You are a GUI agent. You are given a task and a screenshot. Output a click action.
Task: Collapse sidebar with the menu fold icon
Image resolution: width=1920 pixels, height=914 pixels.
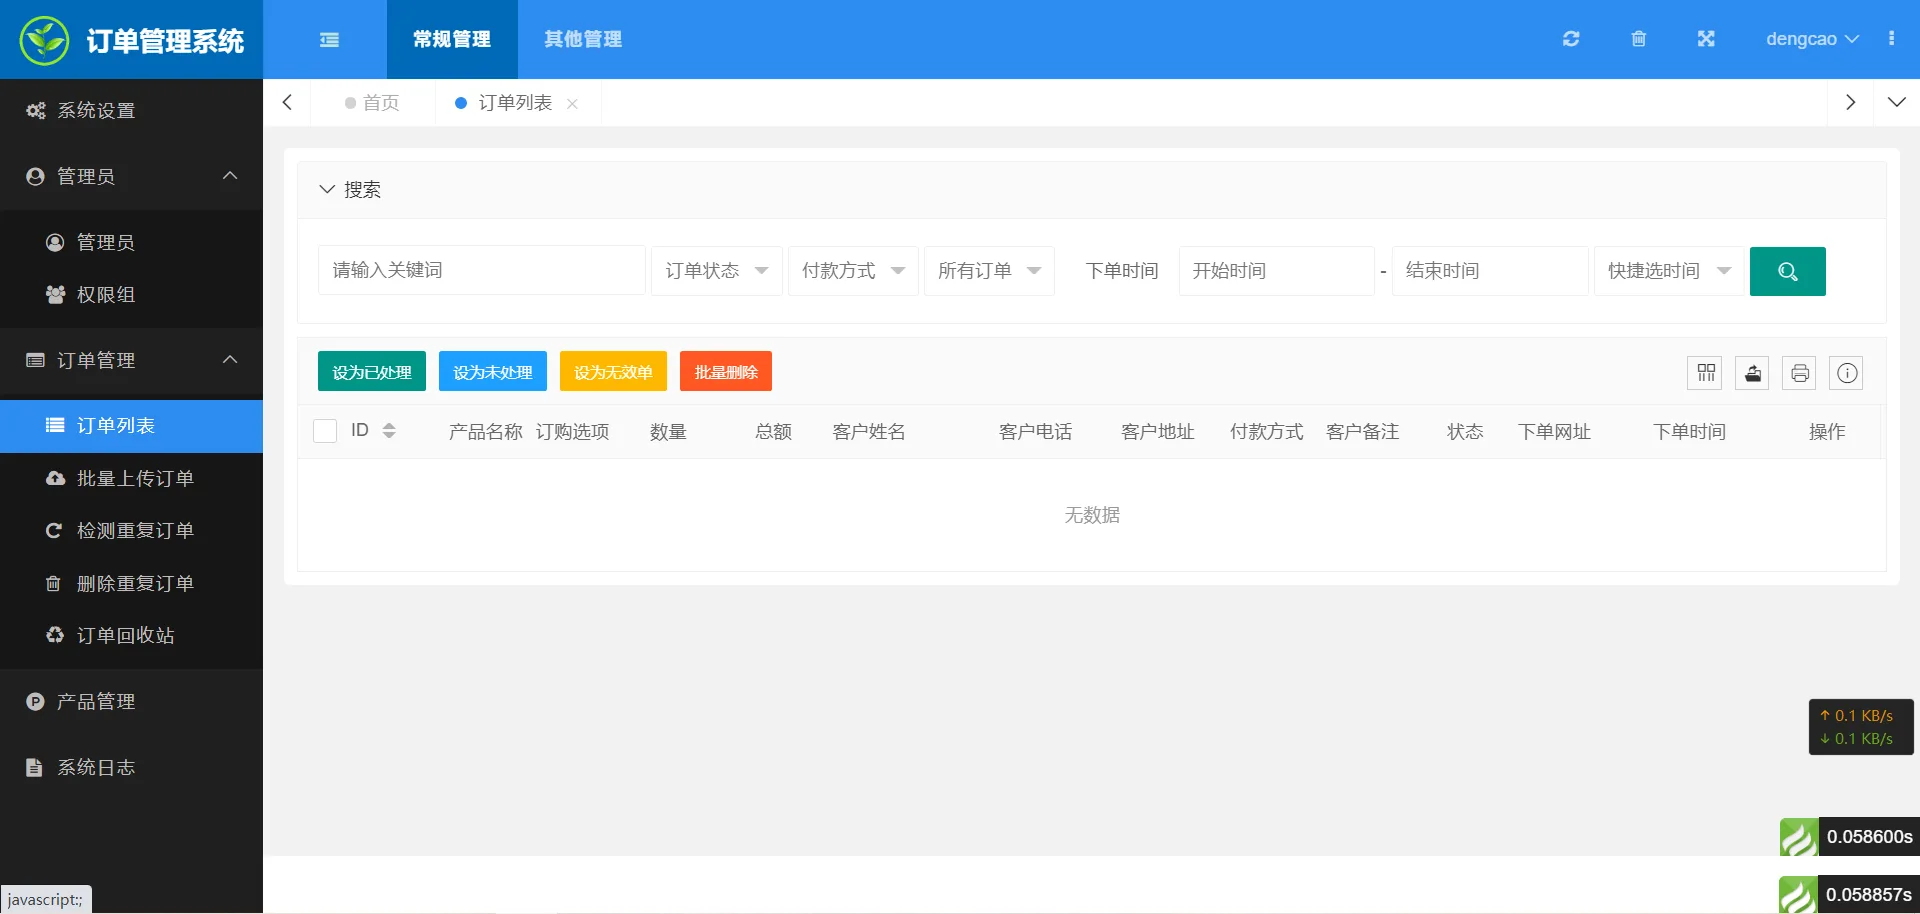[329, 39]
